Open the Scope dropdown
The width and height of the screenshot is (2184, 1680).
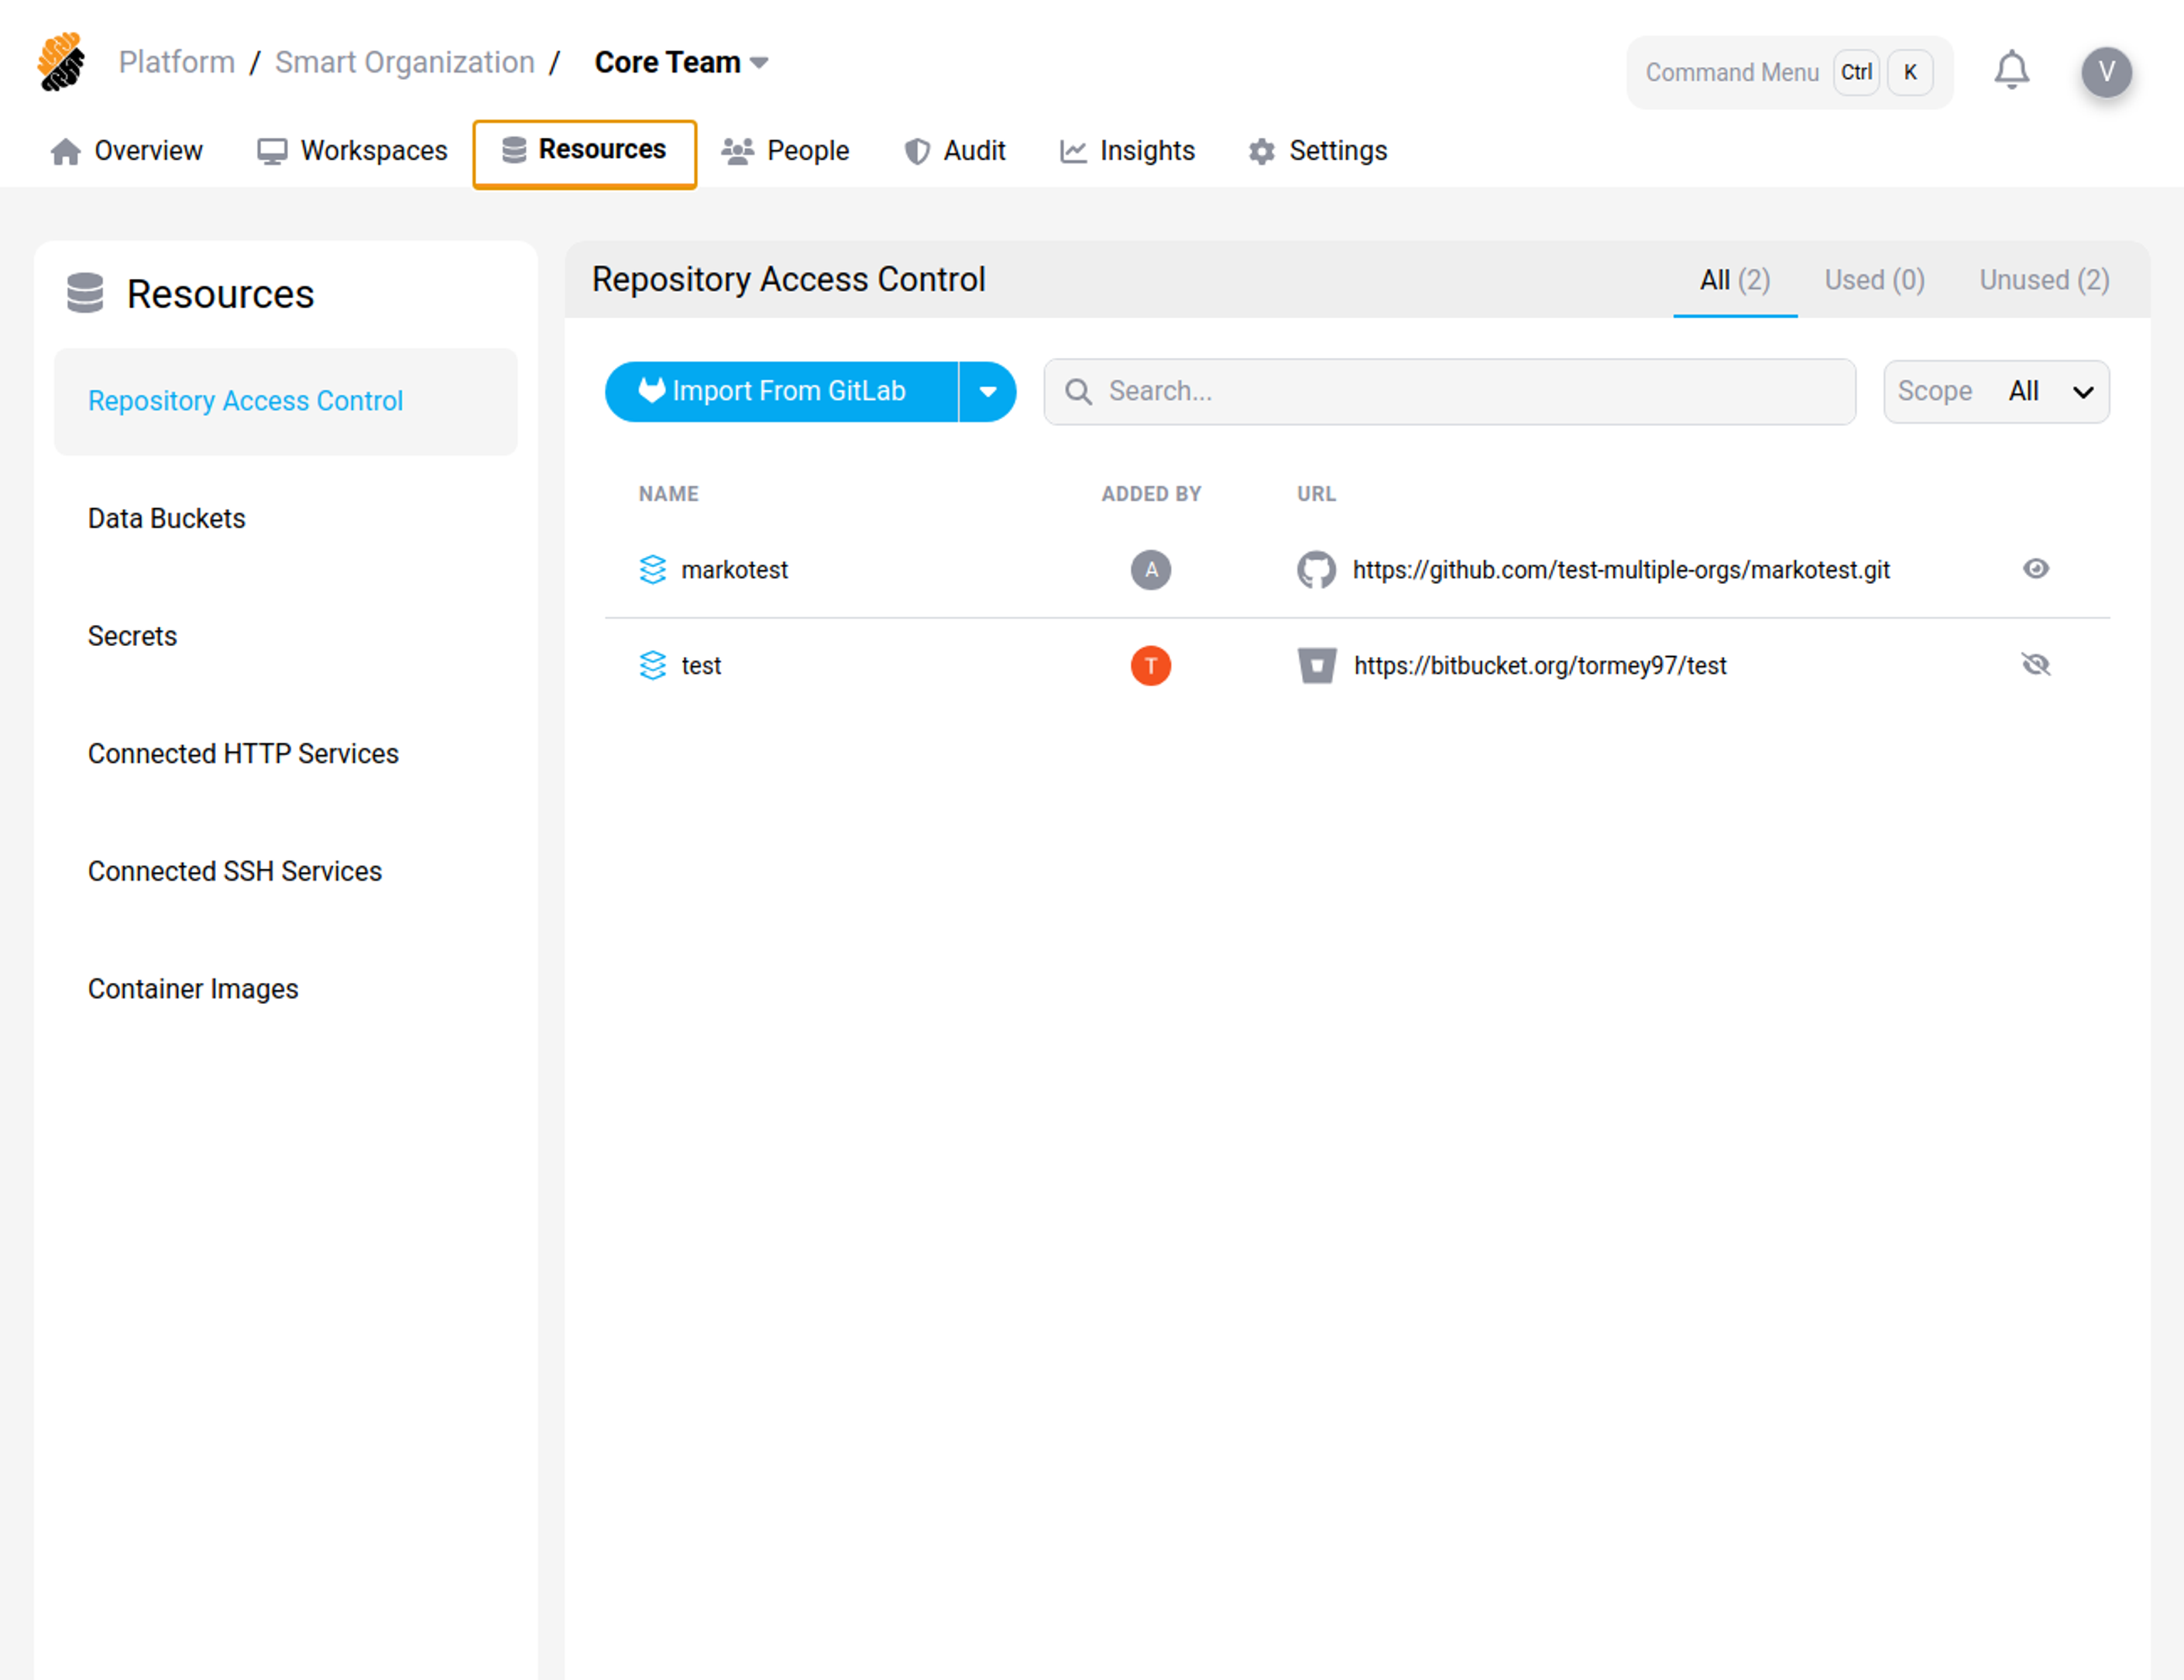[x=1996, y=391]
